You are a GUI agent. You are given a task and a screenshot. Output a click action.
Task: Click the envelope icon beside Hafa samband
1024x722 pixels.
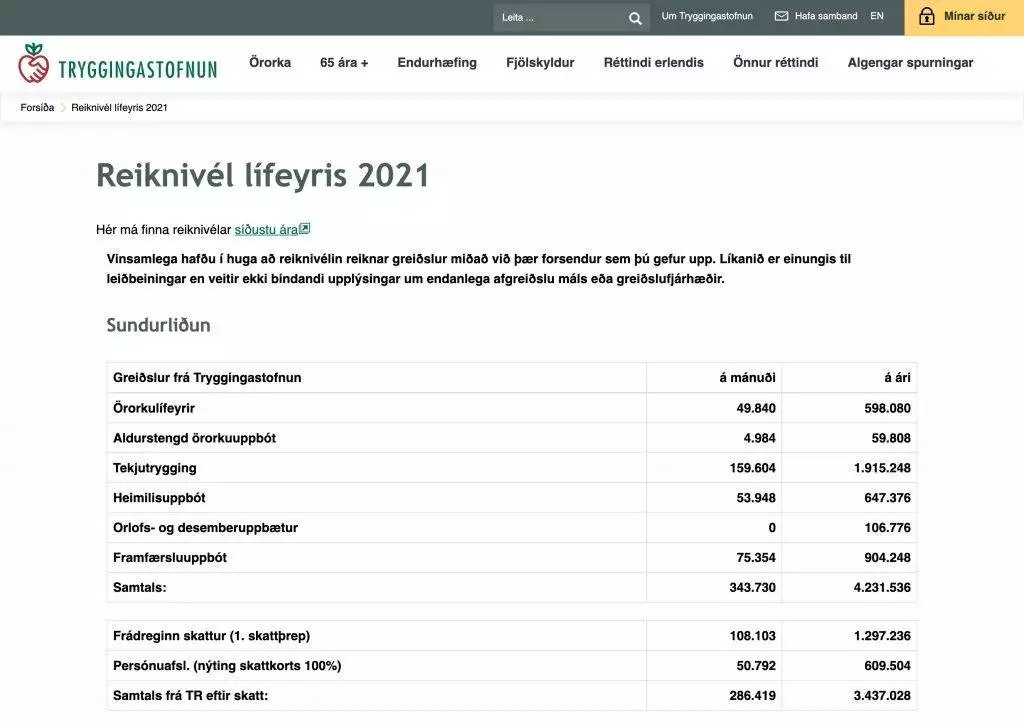click(x=781, y=16)
